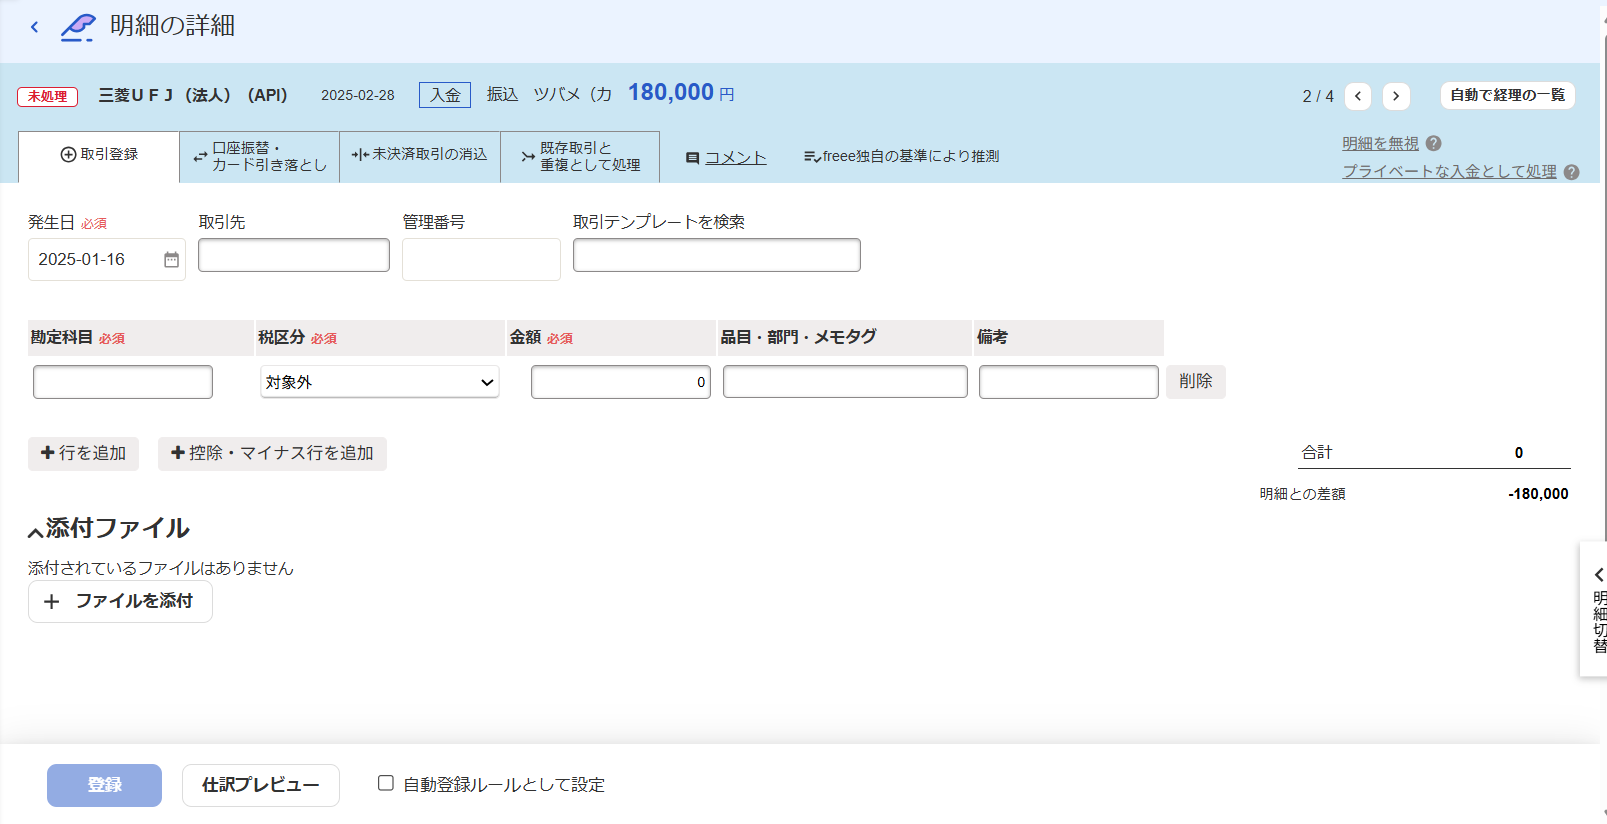Go to previous statement with left chevron
The height and width of the screenshot is (824, 1607).
click(x=1357, y=96)
